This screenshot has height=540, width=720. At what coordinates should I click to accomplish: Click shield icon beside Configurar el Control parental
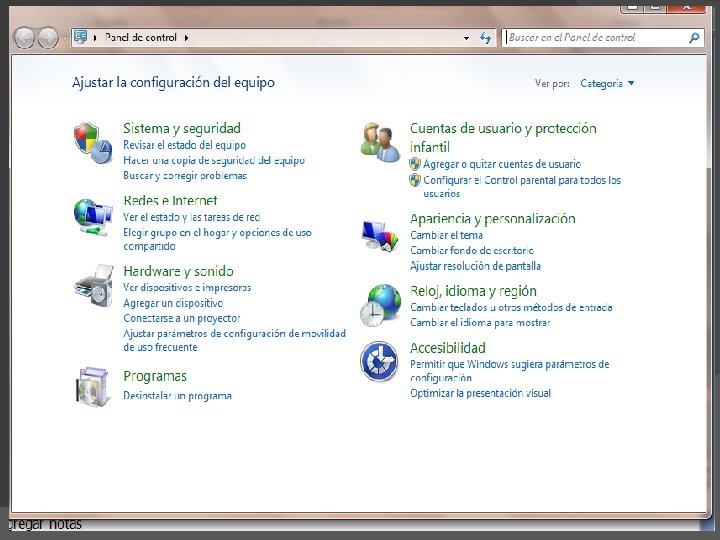click(415, 180)
